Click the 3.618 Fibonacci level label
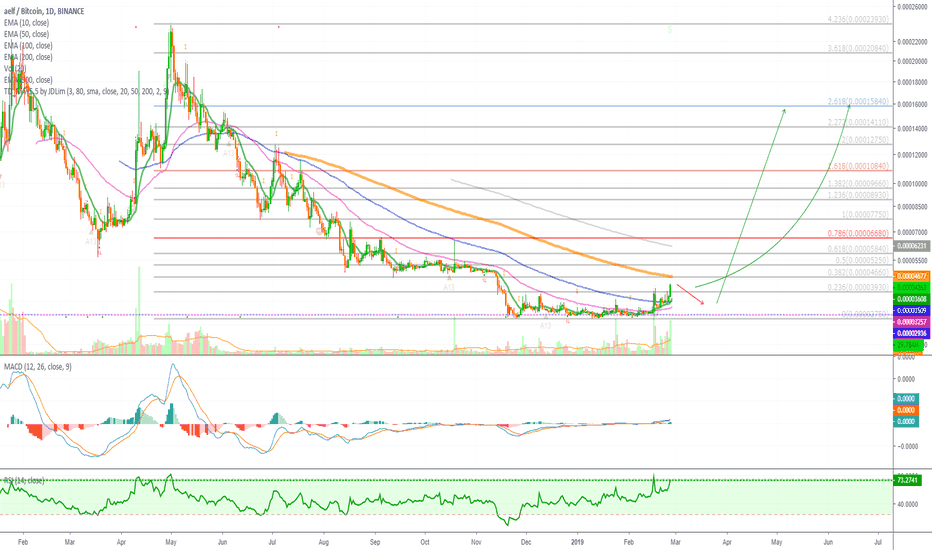Viewport: 932px width, 550px height. point(858,48)
